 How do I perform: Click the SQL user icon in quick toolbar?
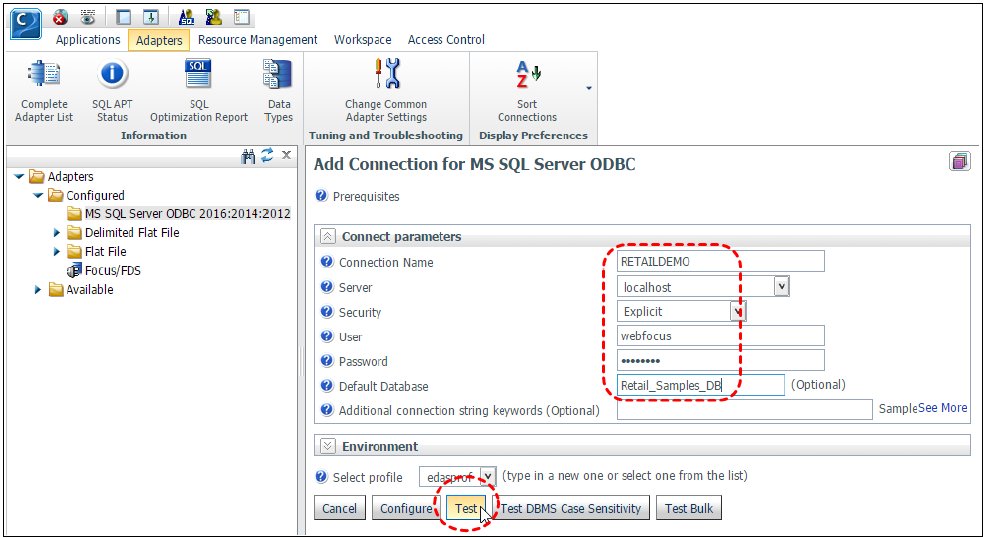[186, 18]
